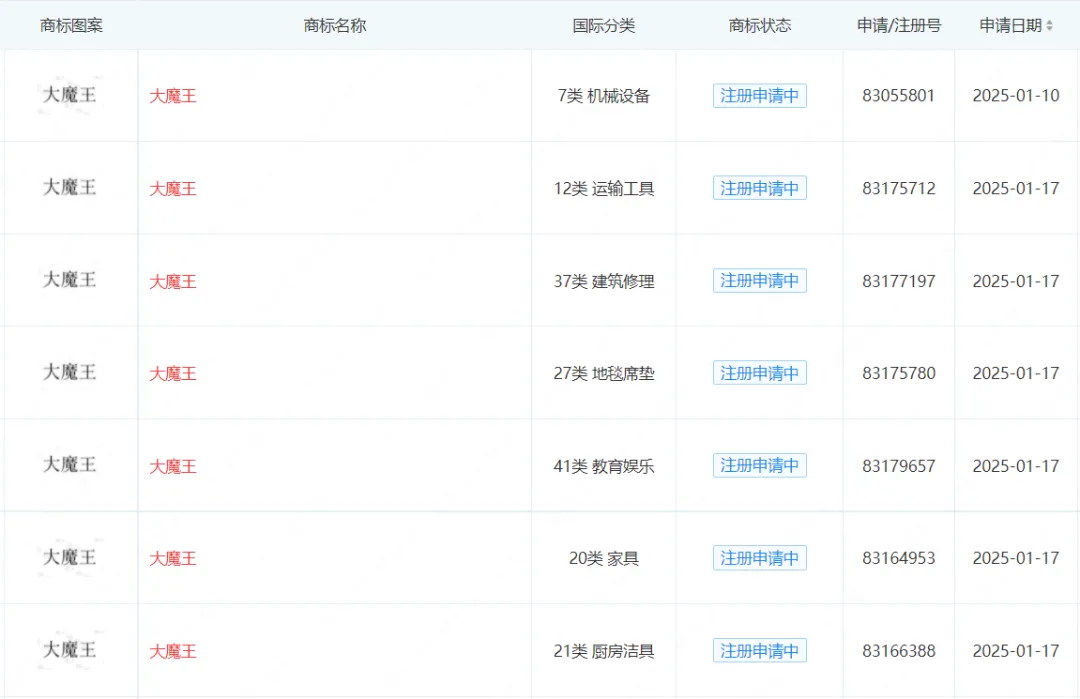This screenshot has height=699, width=1080.
Task: Click date 2025-01-17 in row 83179657
Action: (1016, 466)
